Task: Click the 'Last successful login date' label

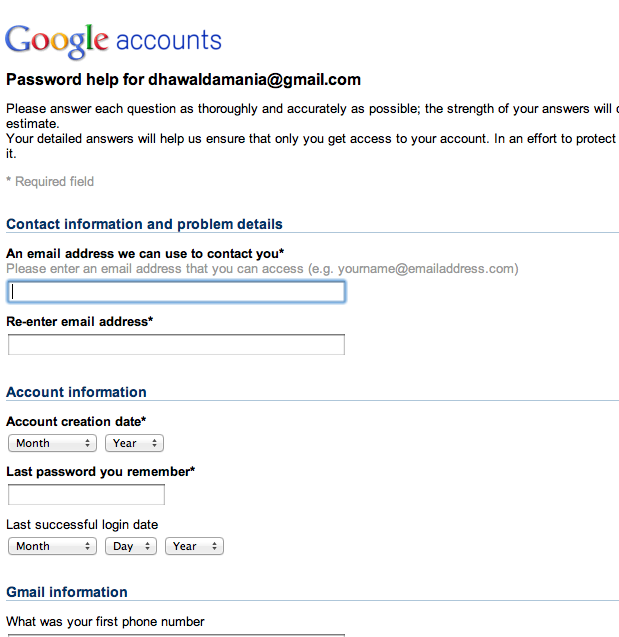Action: point(82,524)
